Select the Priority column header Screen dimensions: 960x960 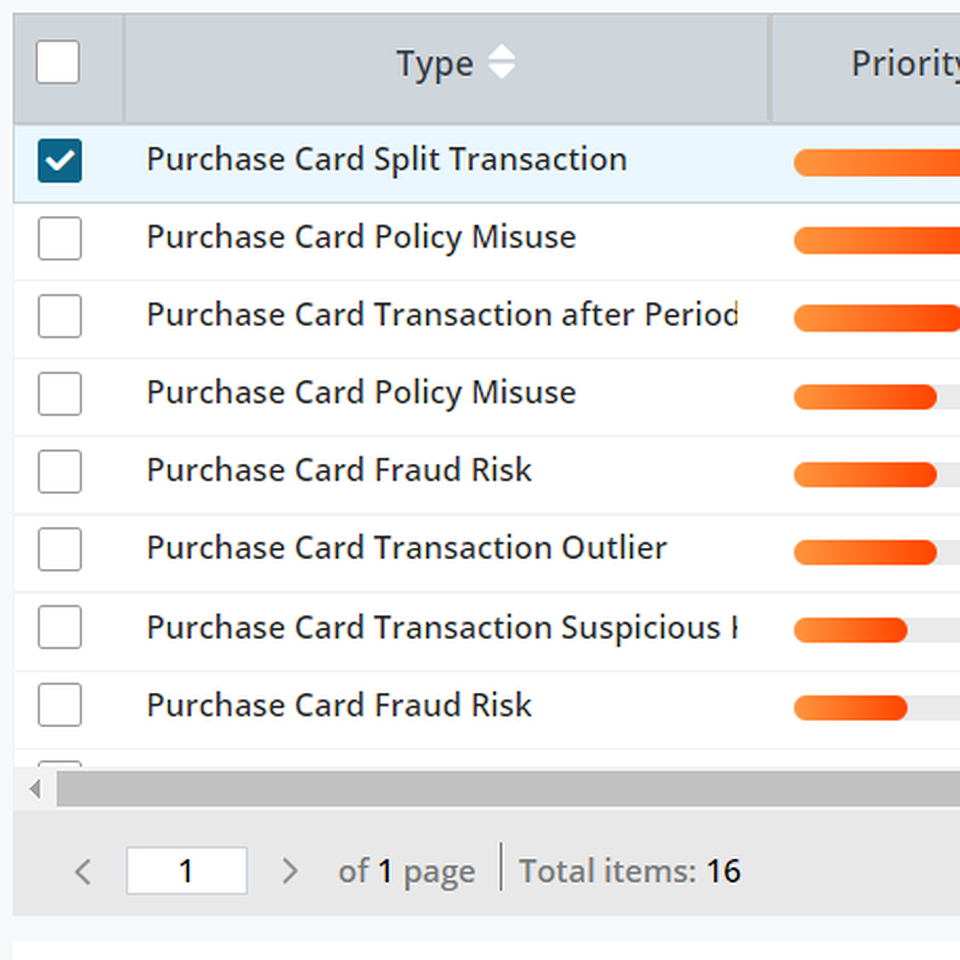(899, 63)
